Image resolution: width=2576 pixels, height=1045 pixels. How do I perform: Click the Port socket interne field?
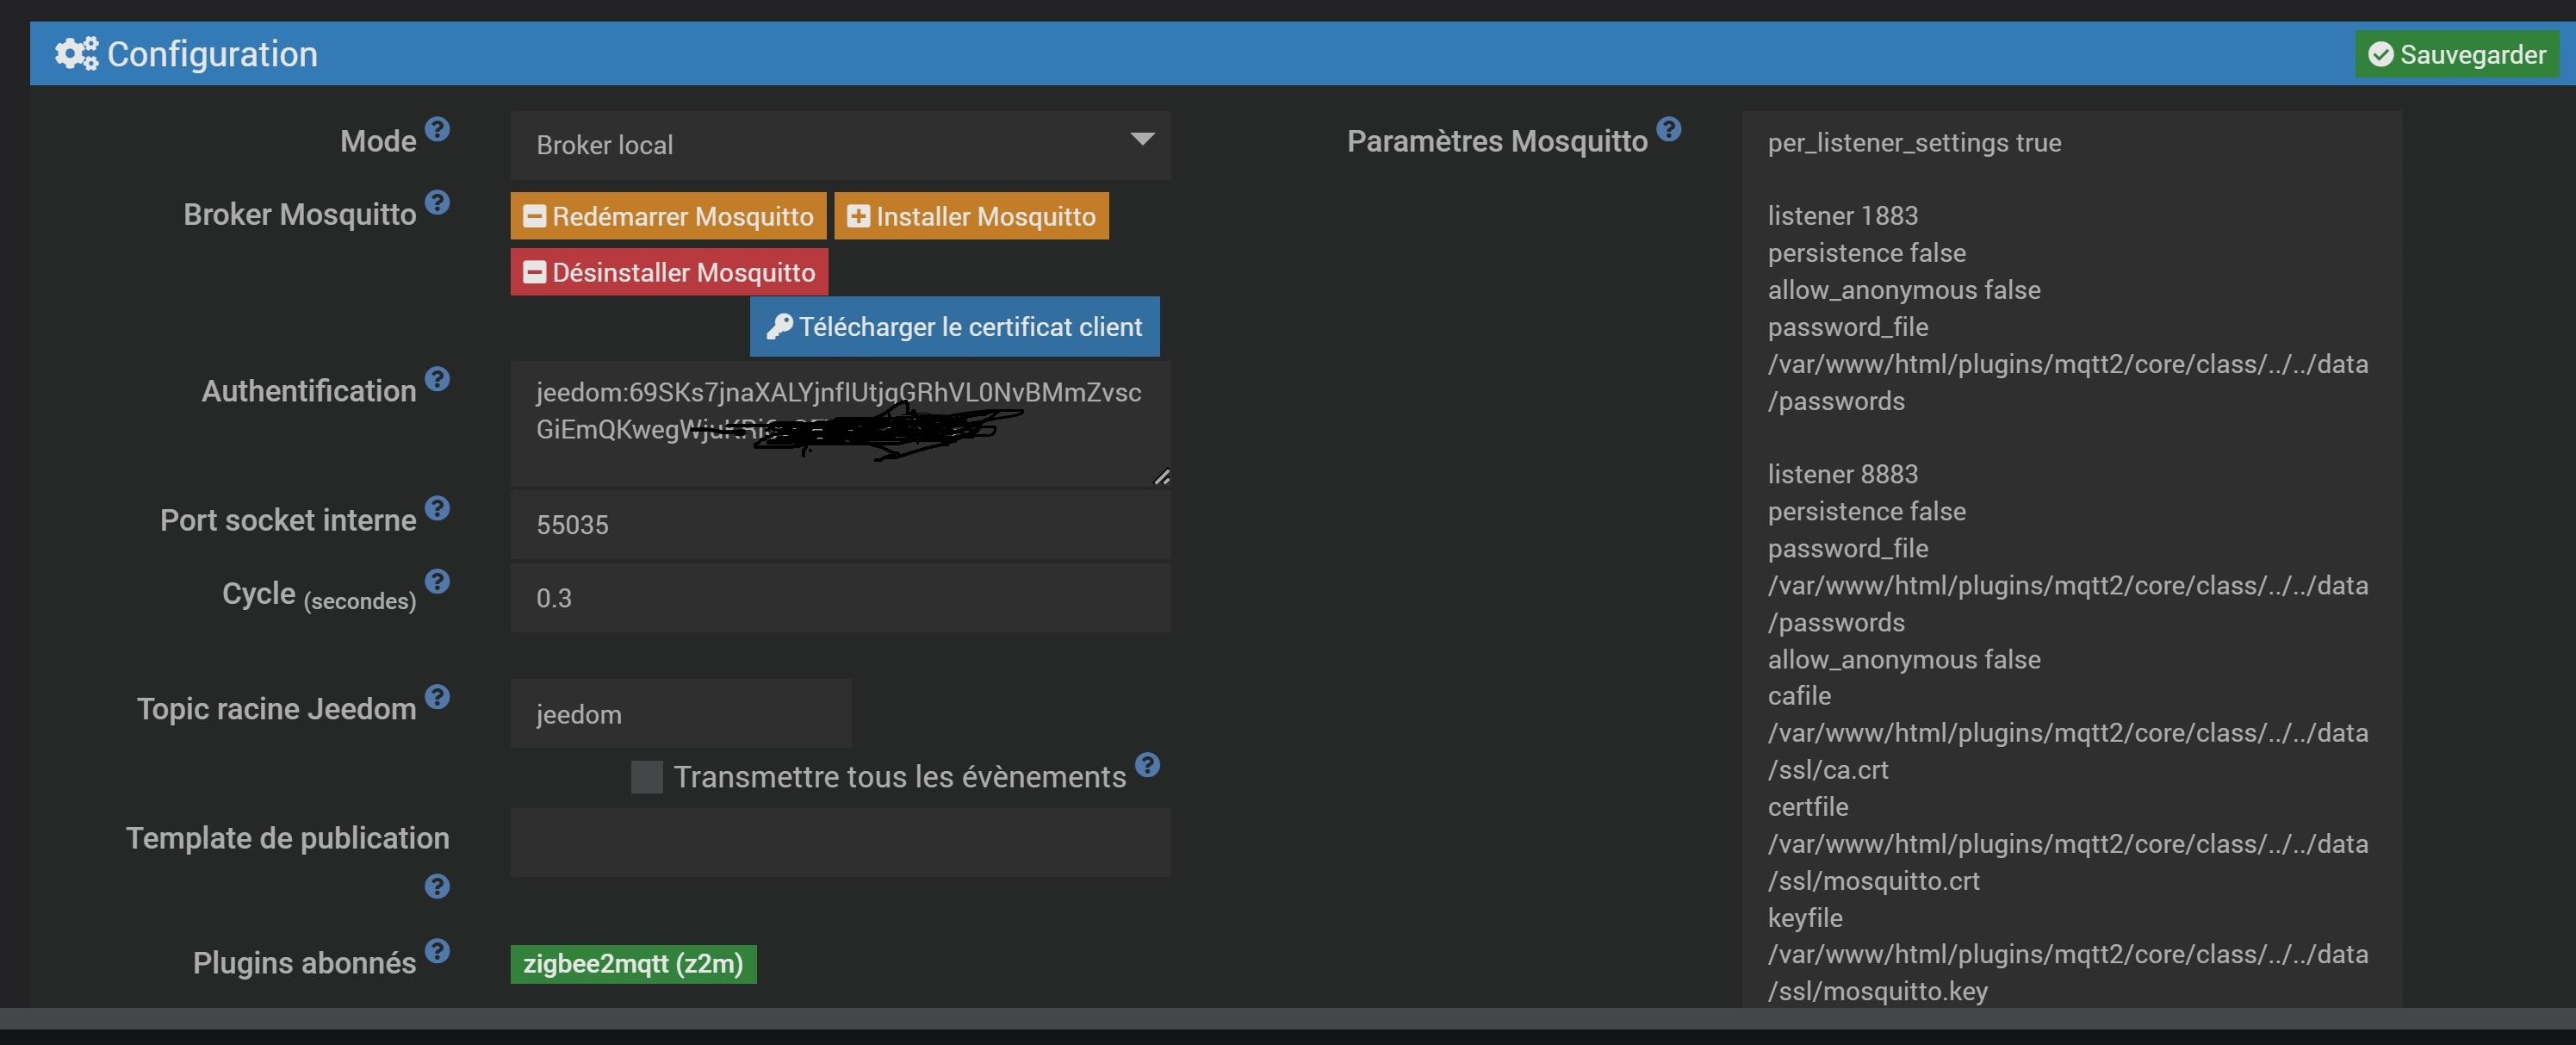840,525
